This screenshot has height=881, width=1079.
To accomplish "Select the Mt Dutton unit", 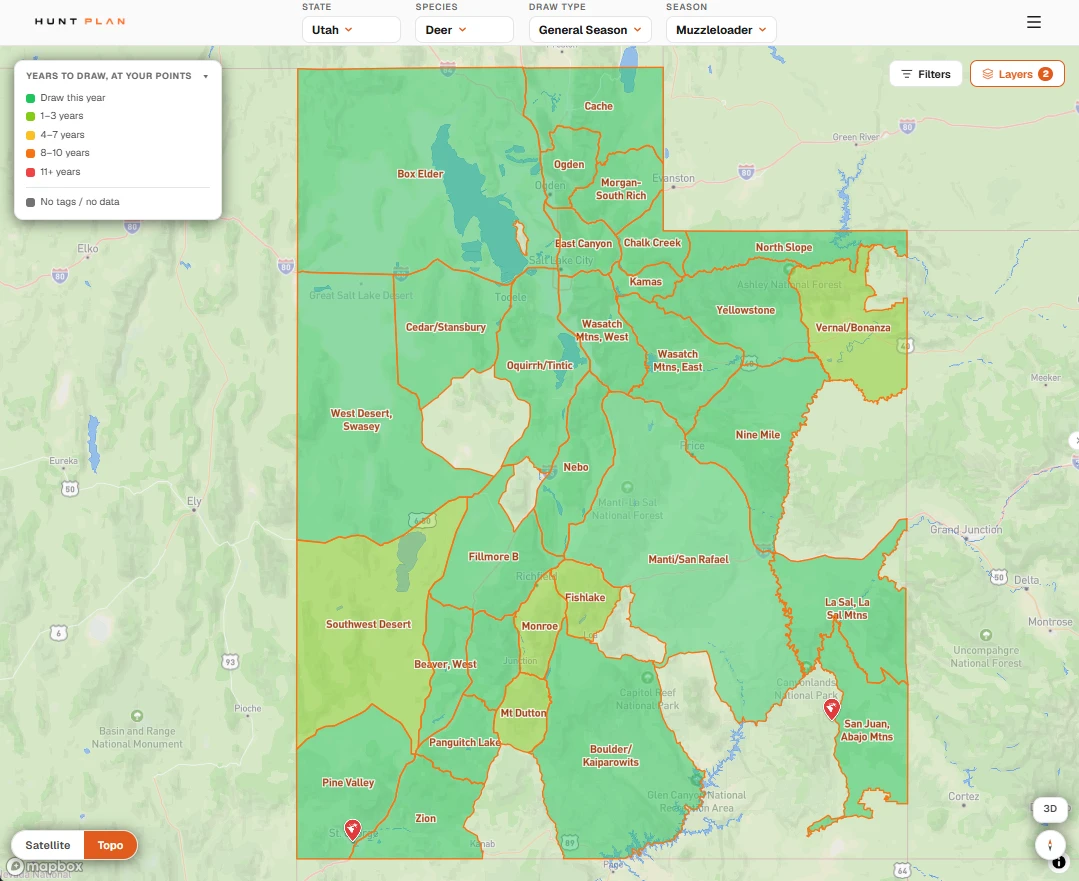I will coord(523,713).
